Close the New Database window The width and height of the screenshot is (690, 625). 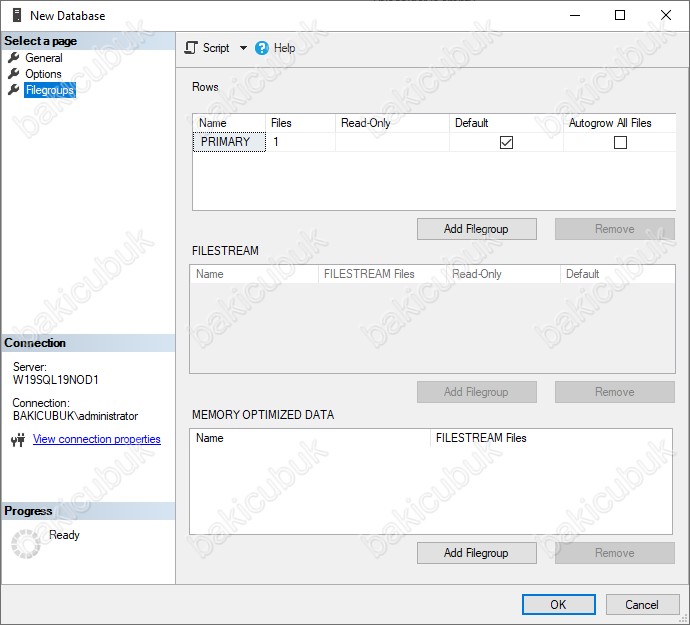[666, 15]
